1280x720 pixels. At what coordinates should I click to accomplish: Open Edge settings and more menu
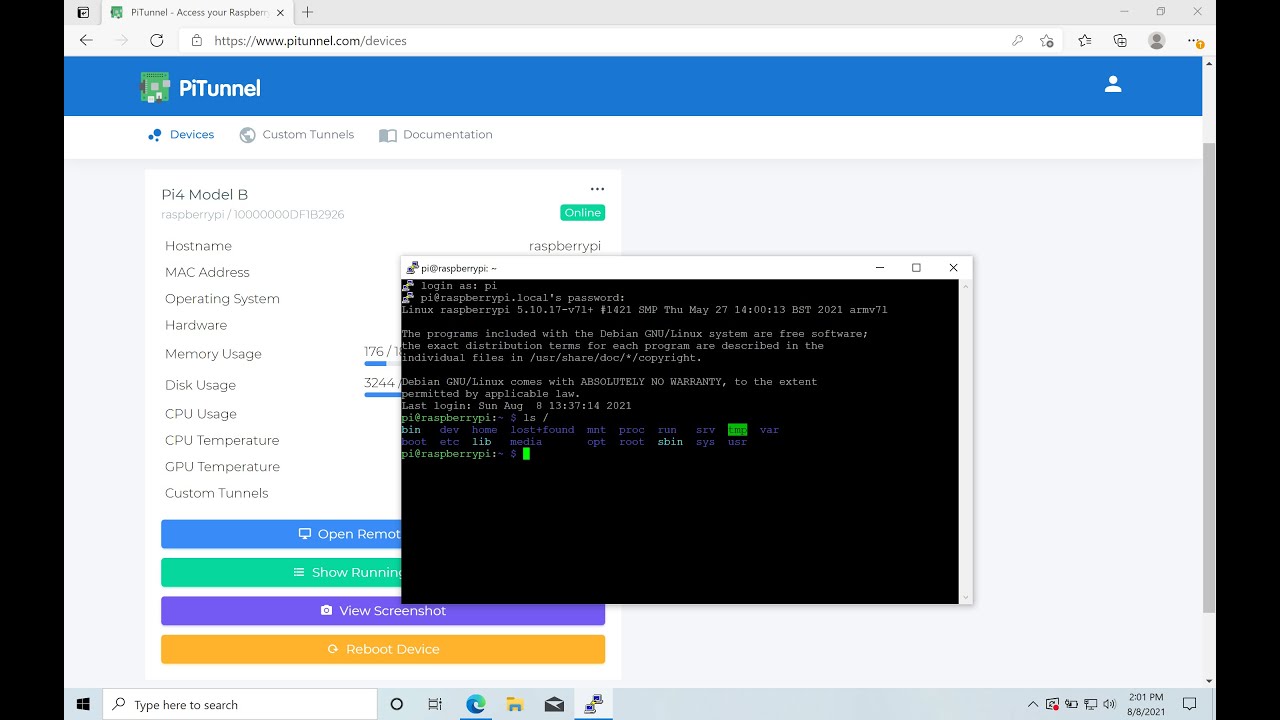(x=1194, y=41)
